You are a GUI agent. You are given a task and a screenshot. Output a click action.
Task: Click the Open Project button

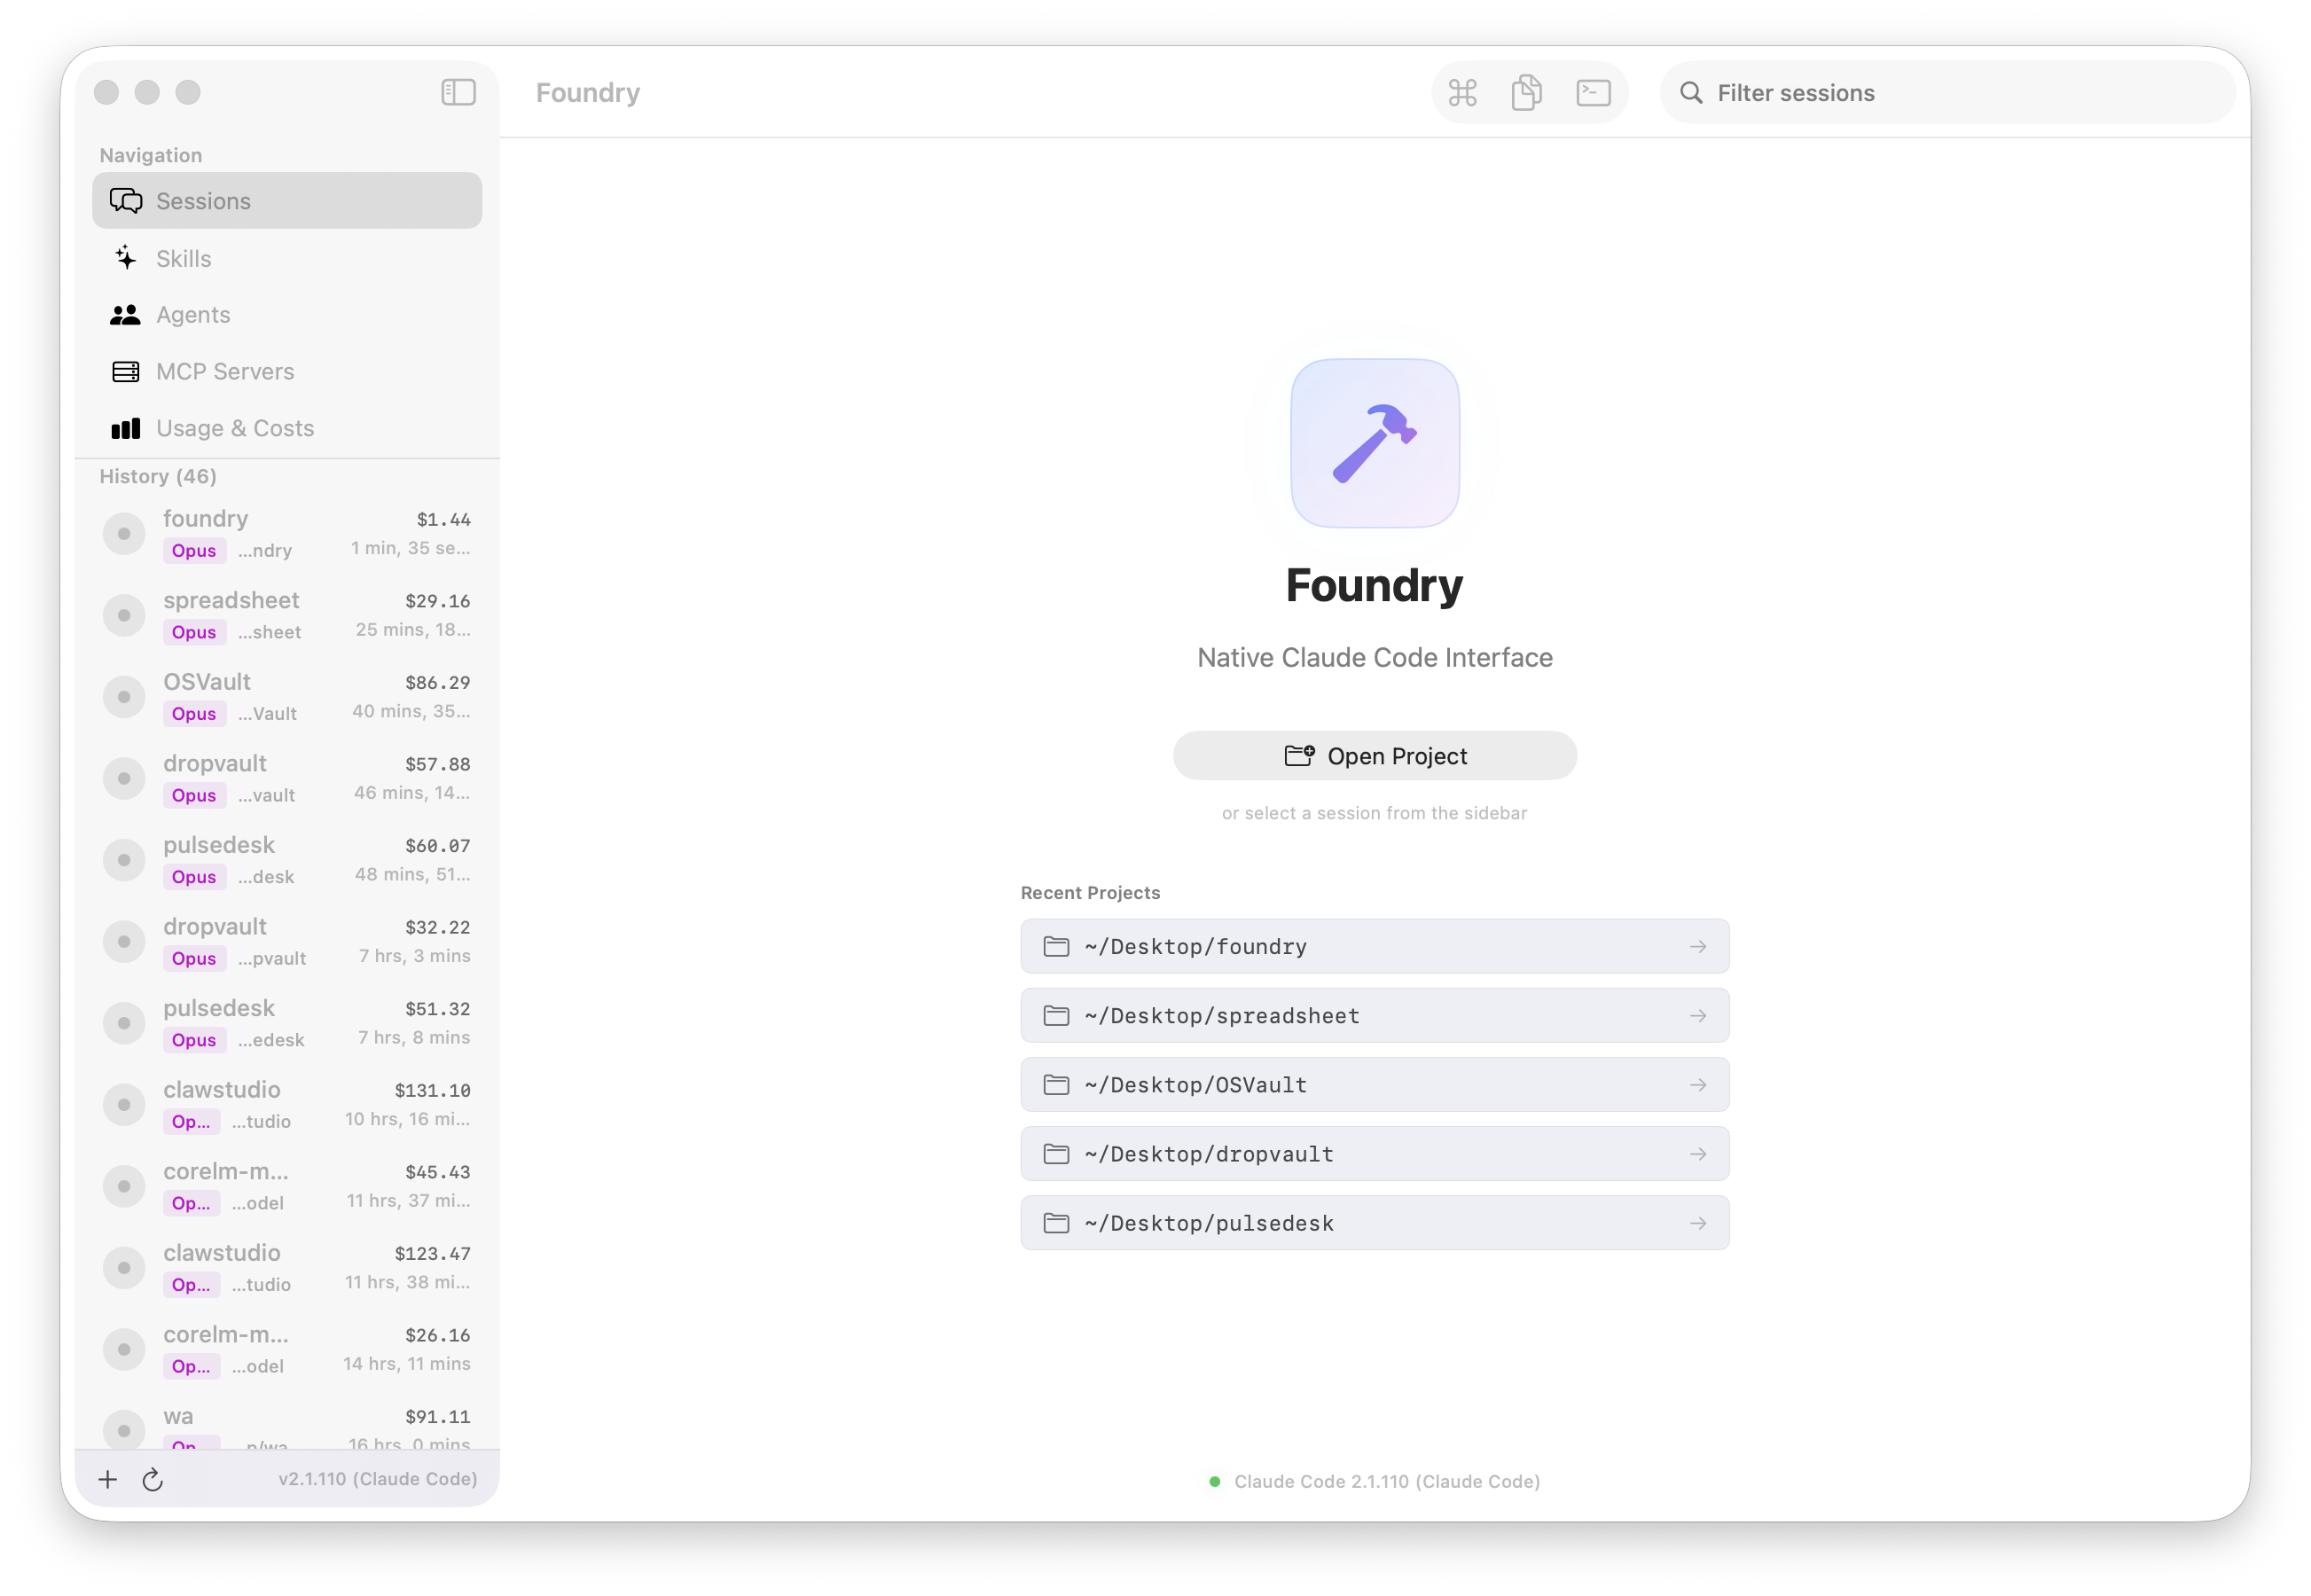[x=1374, y=755]
